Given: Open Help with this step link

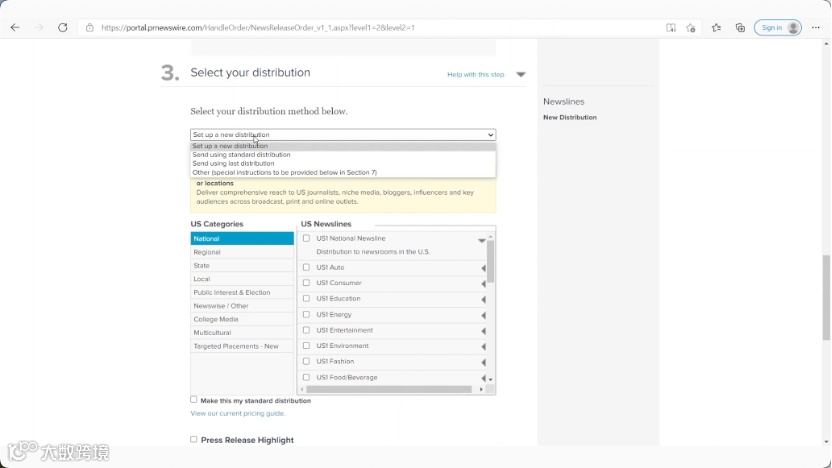Looking at the screenshot, I should (475, 74).
